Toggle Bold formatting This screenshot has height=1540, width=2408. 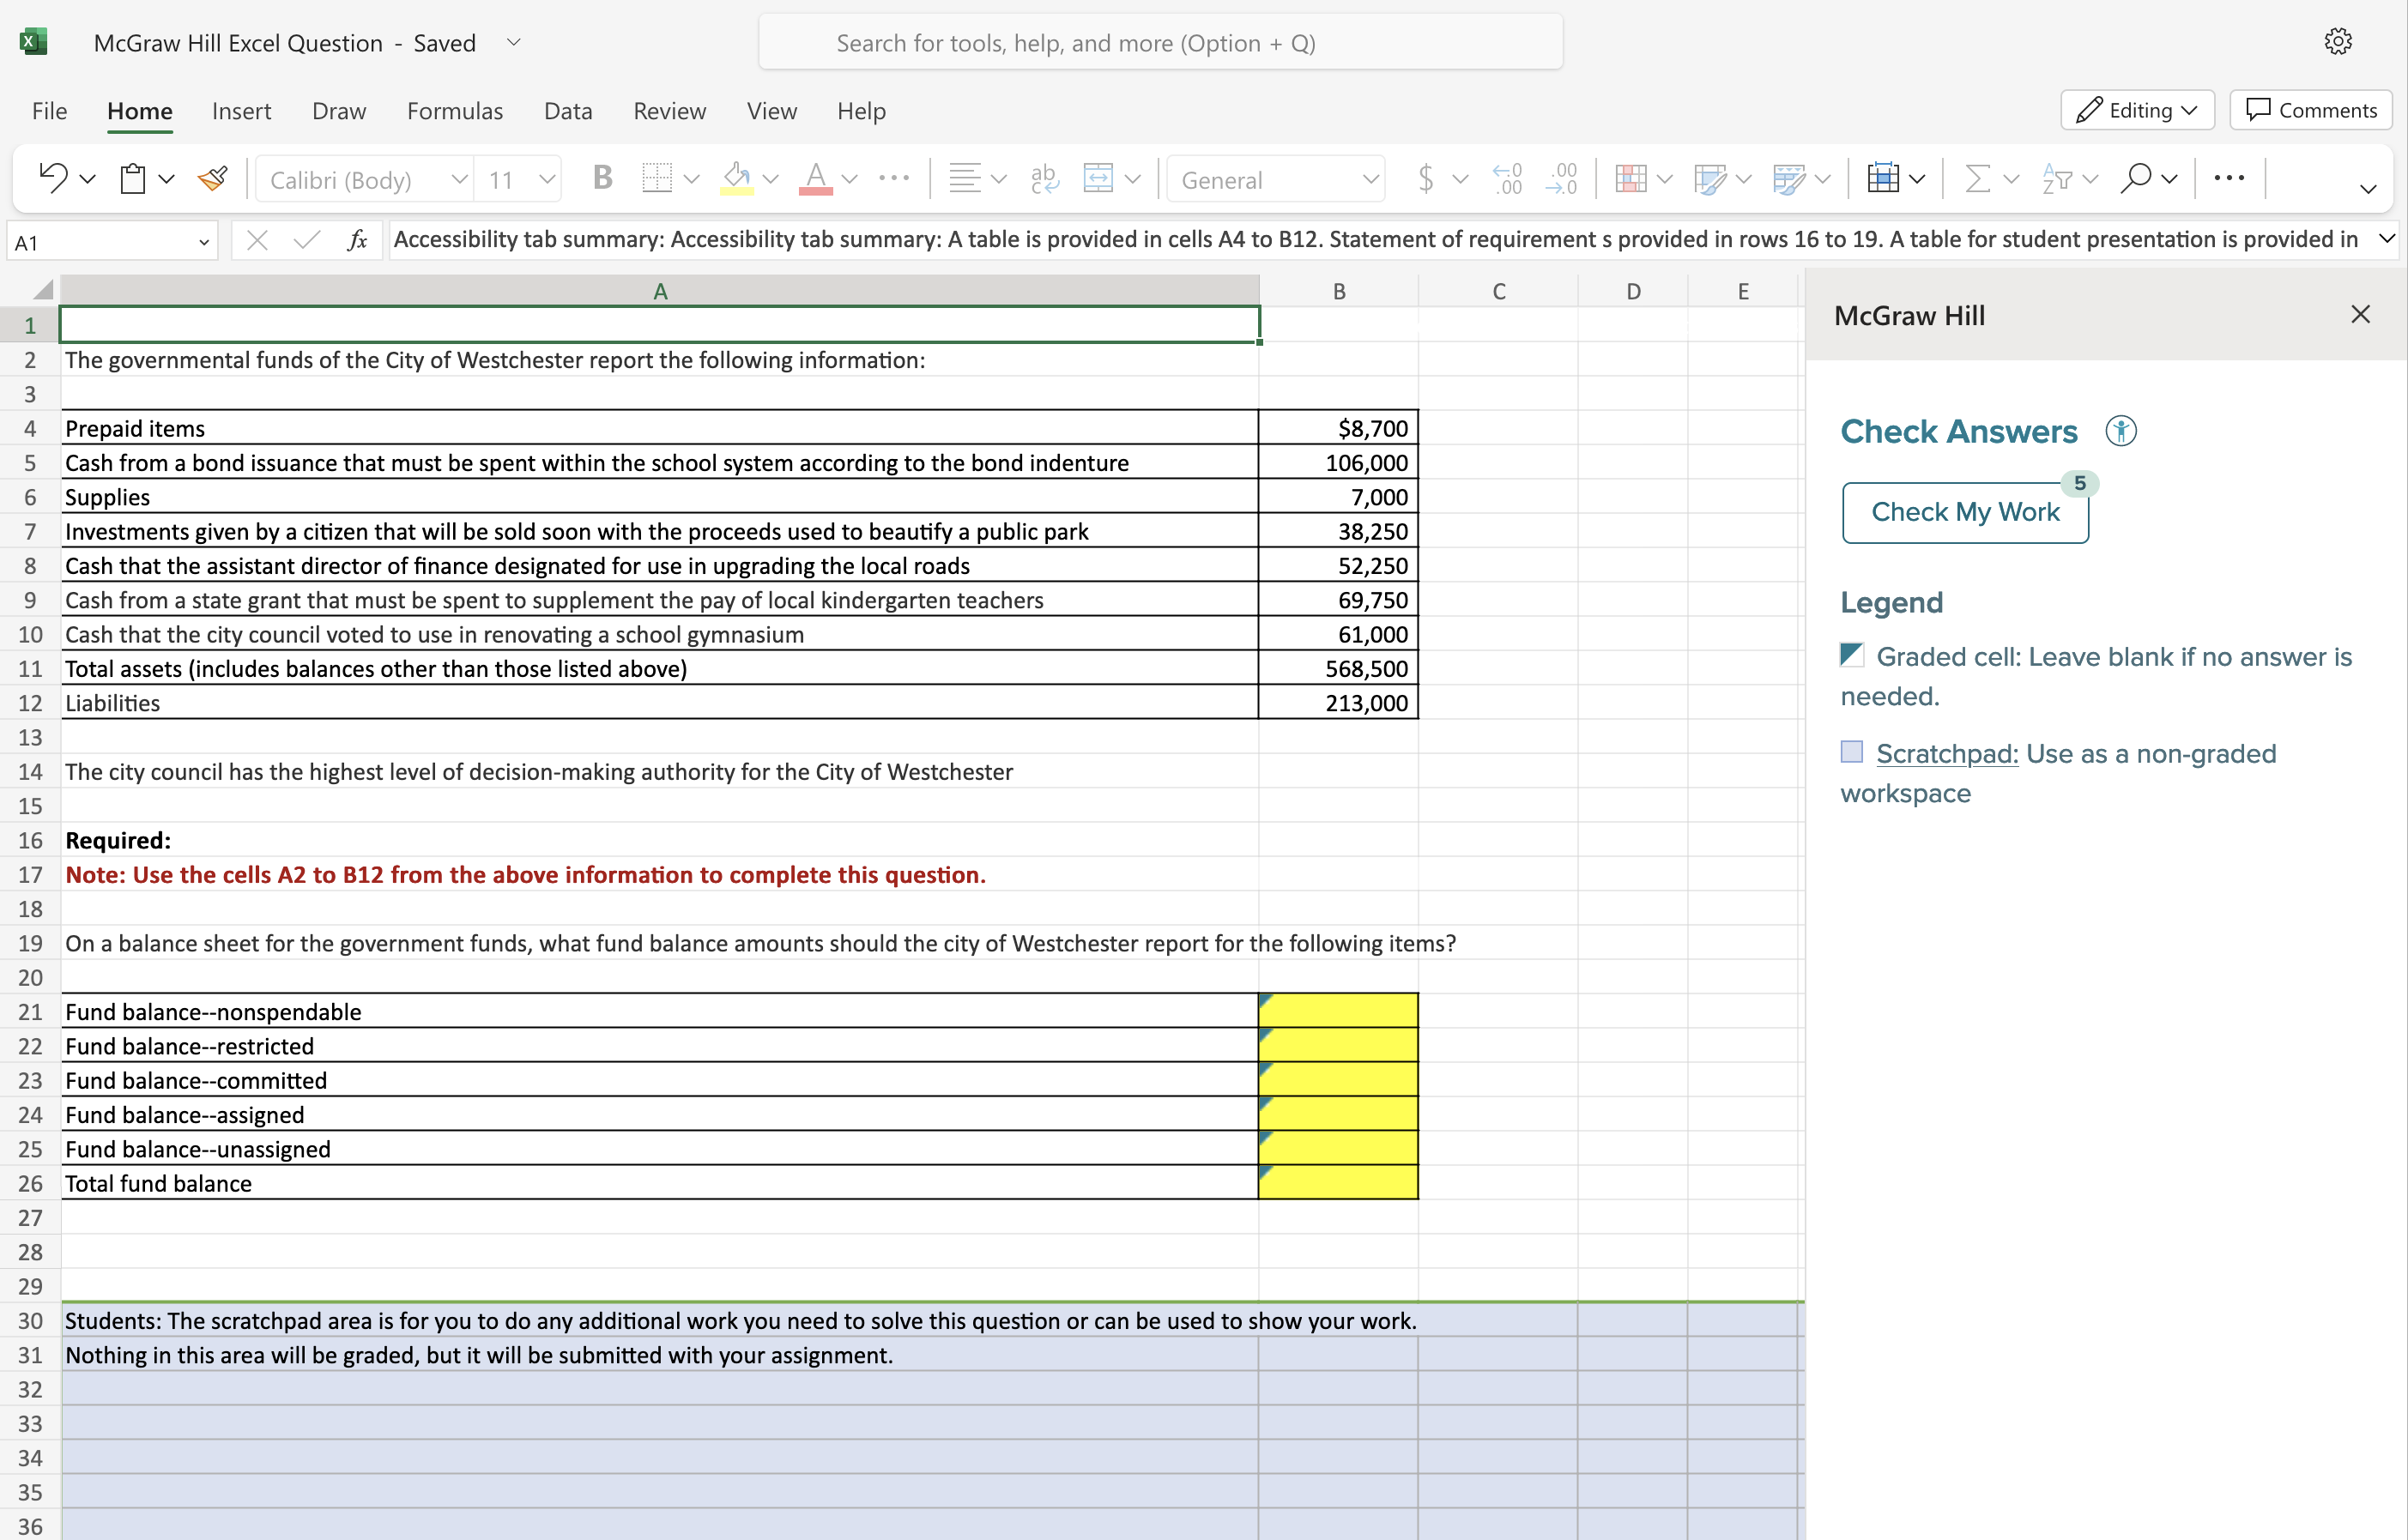pyautogui.click(x=602, y=179)
